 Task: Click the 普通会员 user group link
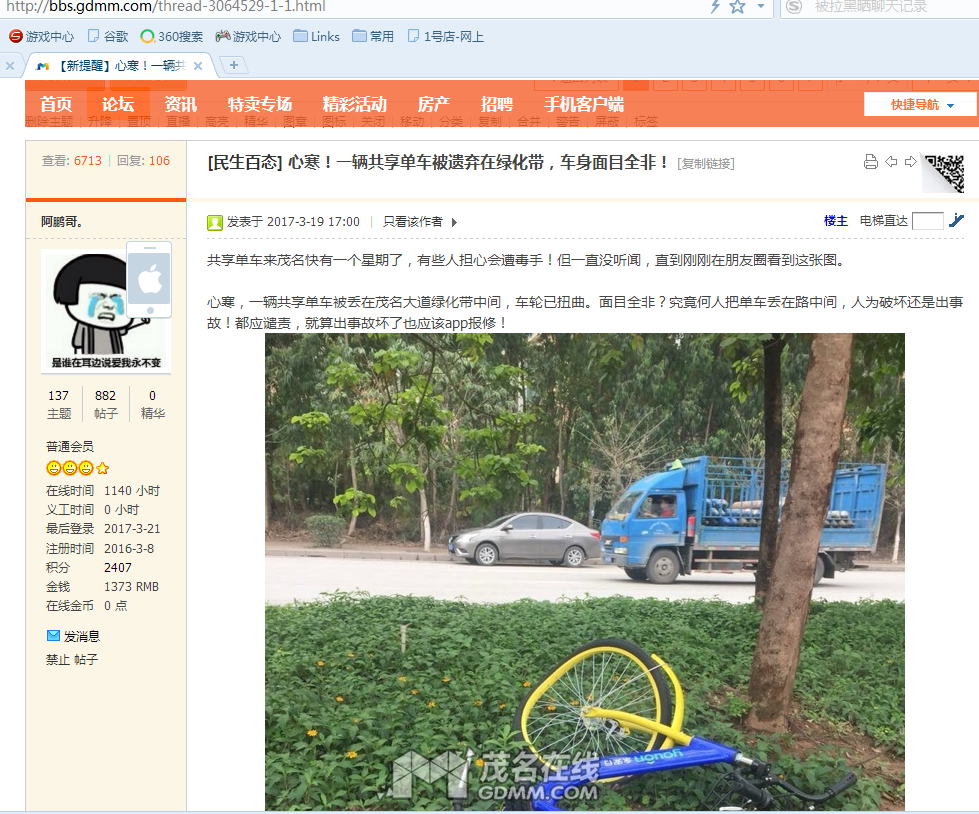pyautogui.click(x=70, y=446)
